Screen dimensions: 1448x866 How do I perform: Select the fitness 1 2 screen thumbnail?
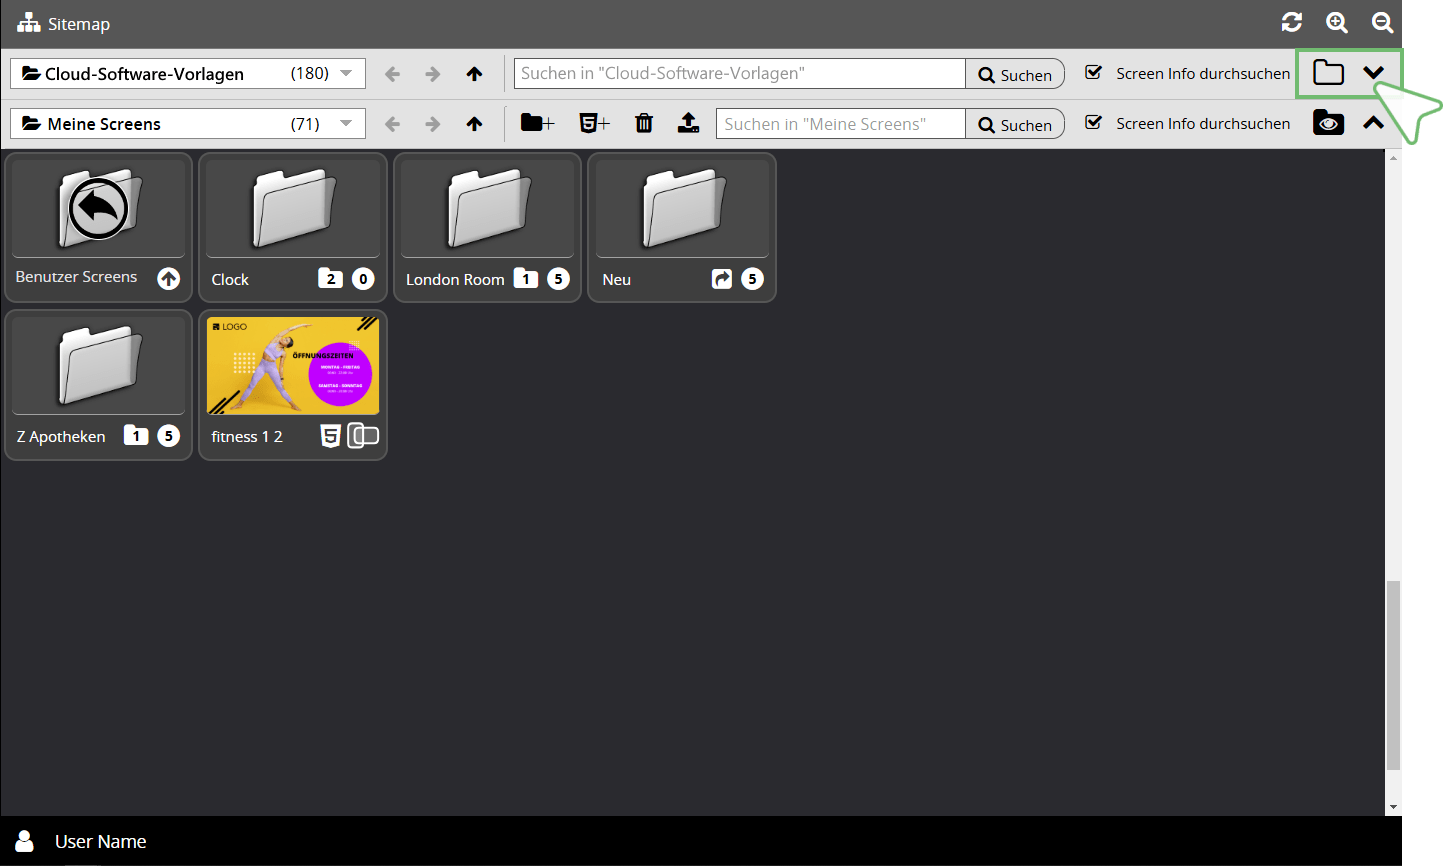tap(293, 366)
